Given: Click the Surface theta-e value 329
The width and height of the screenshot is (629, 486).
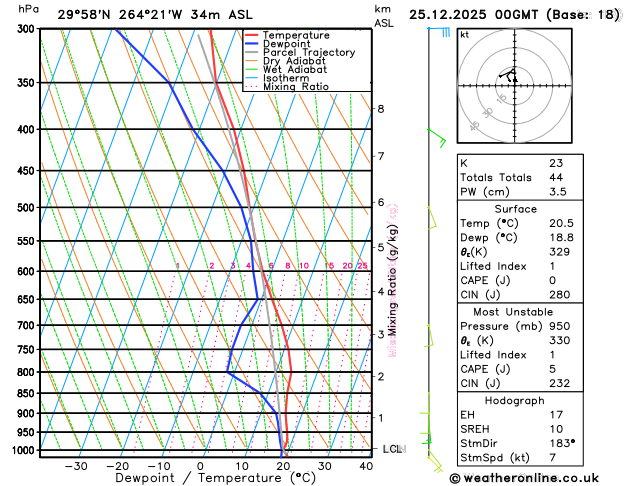Looking at the screenshot, I should click(560, 252).
